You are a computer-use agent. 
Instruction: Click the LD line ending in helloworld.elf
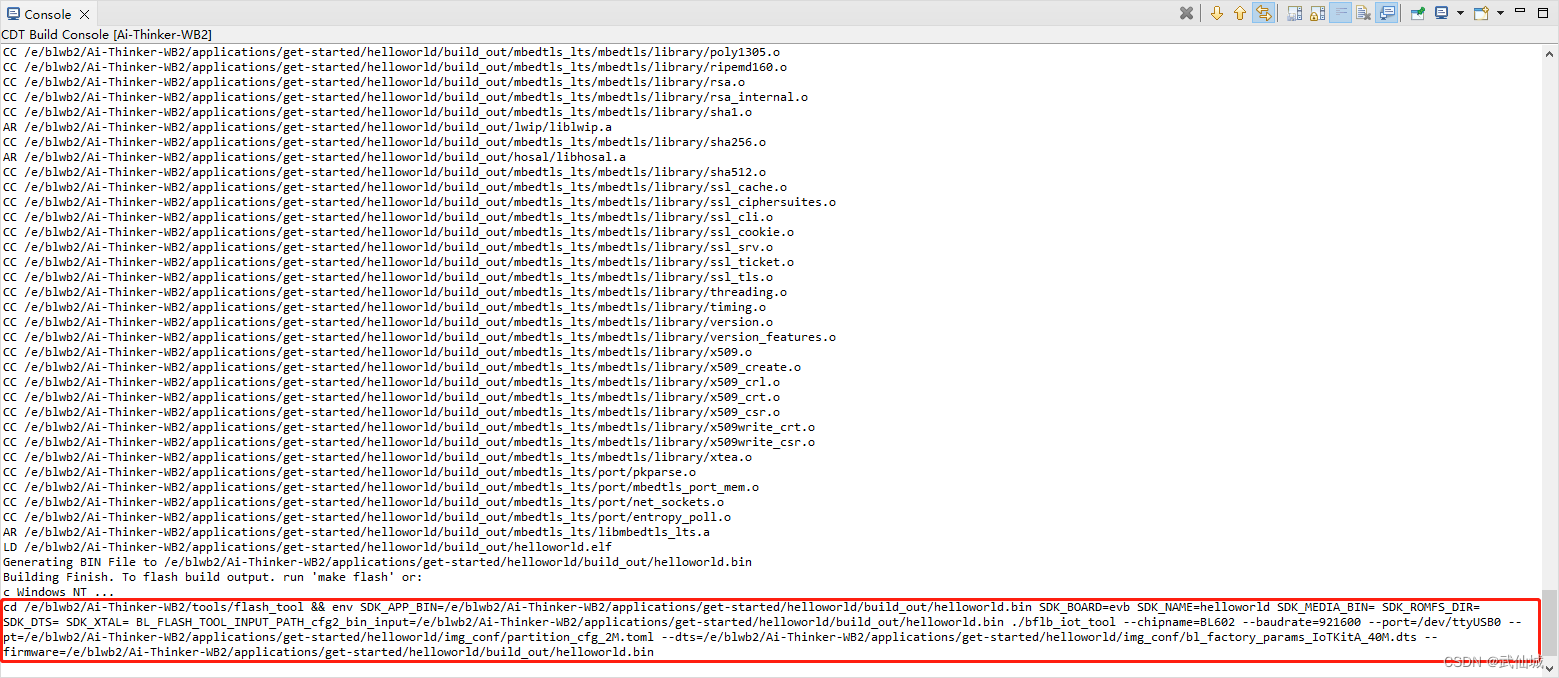pos(307,547)
